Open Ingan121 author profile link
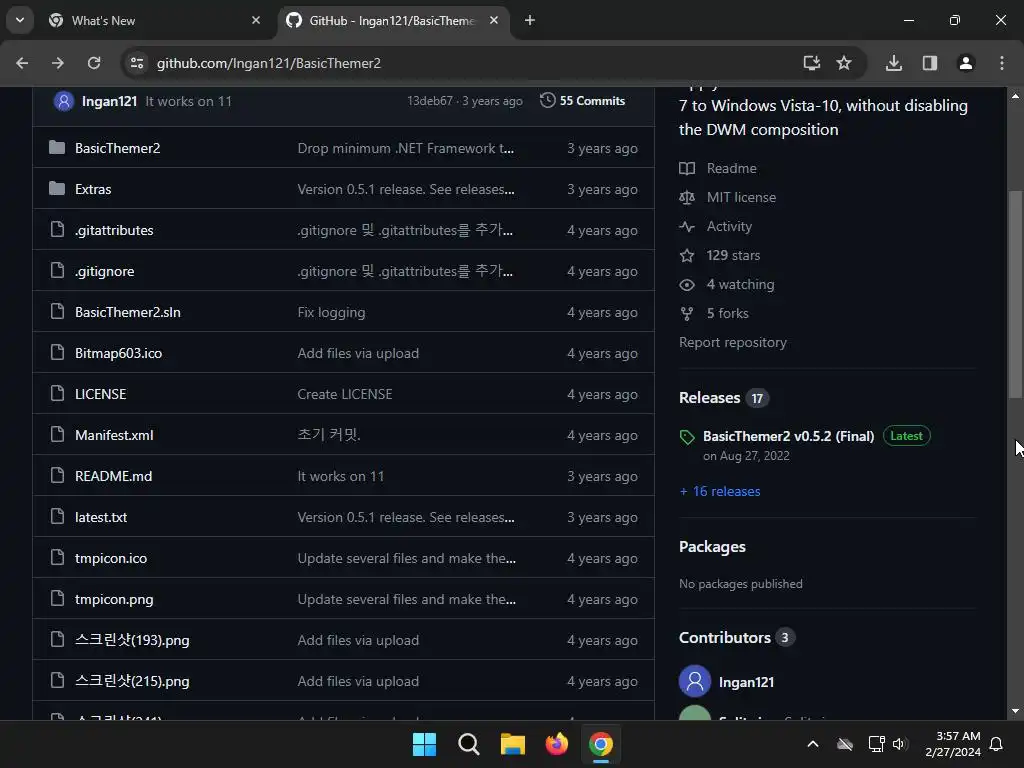Image resolution: width=1024 pixels, height=768 pixels. click(x=109, y=101)
